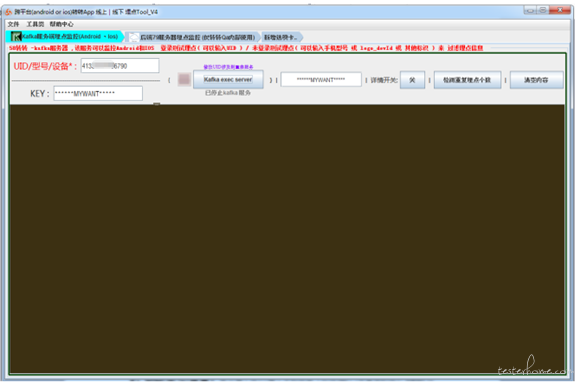Click inside the dark log output area

pos(287,238)
